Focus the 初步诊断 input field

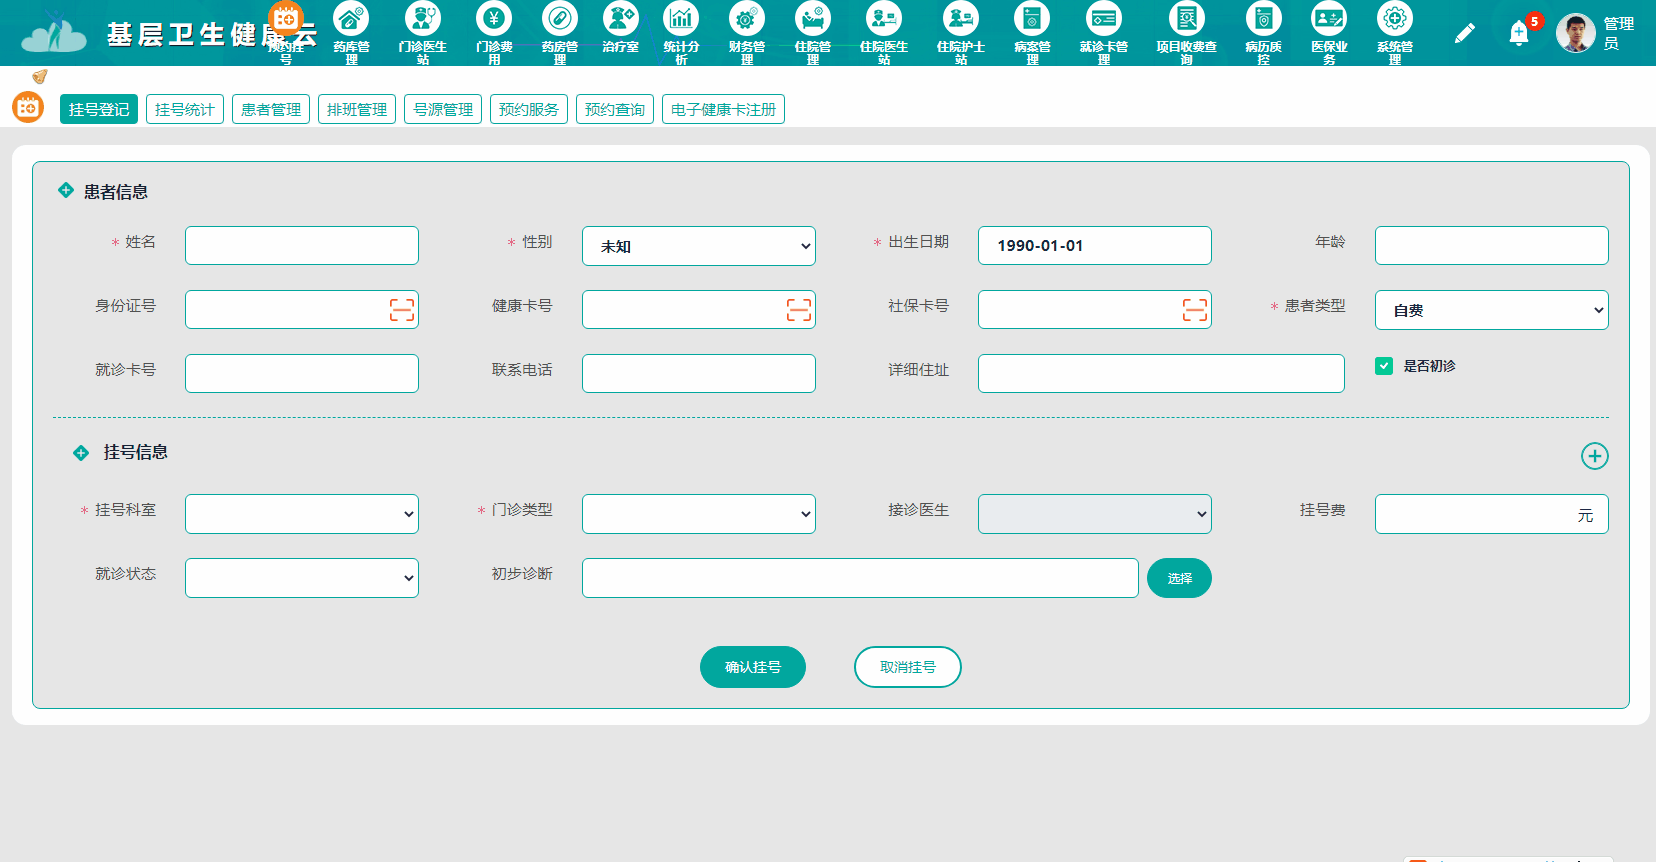pyautogui.click(x=860, y=578)
